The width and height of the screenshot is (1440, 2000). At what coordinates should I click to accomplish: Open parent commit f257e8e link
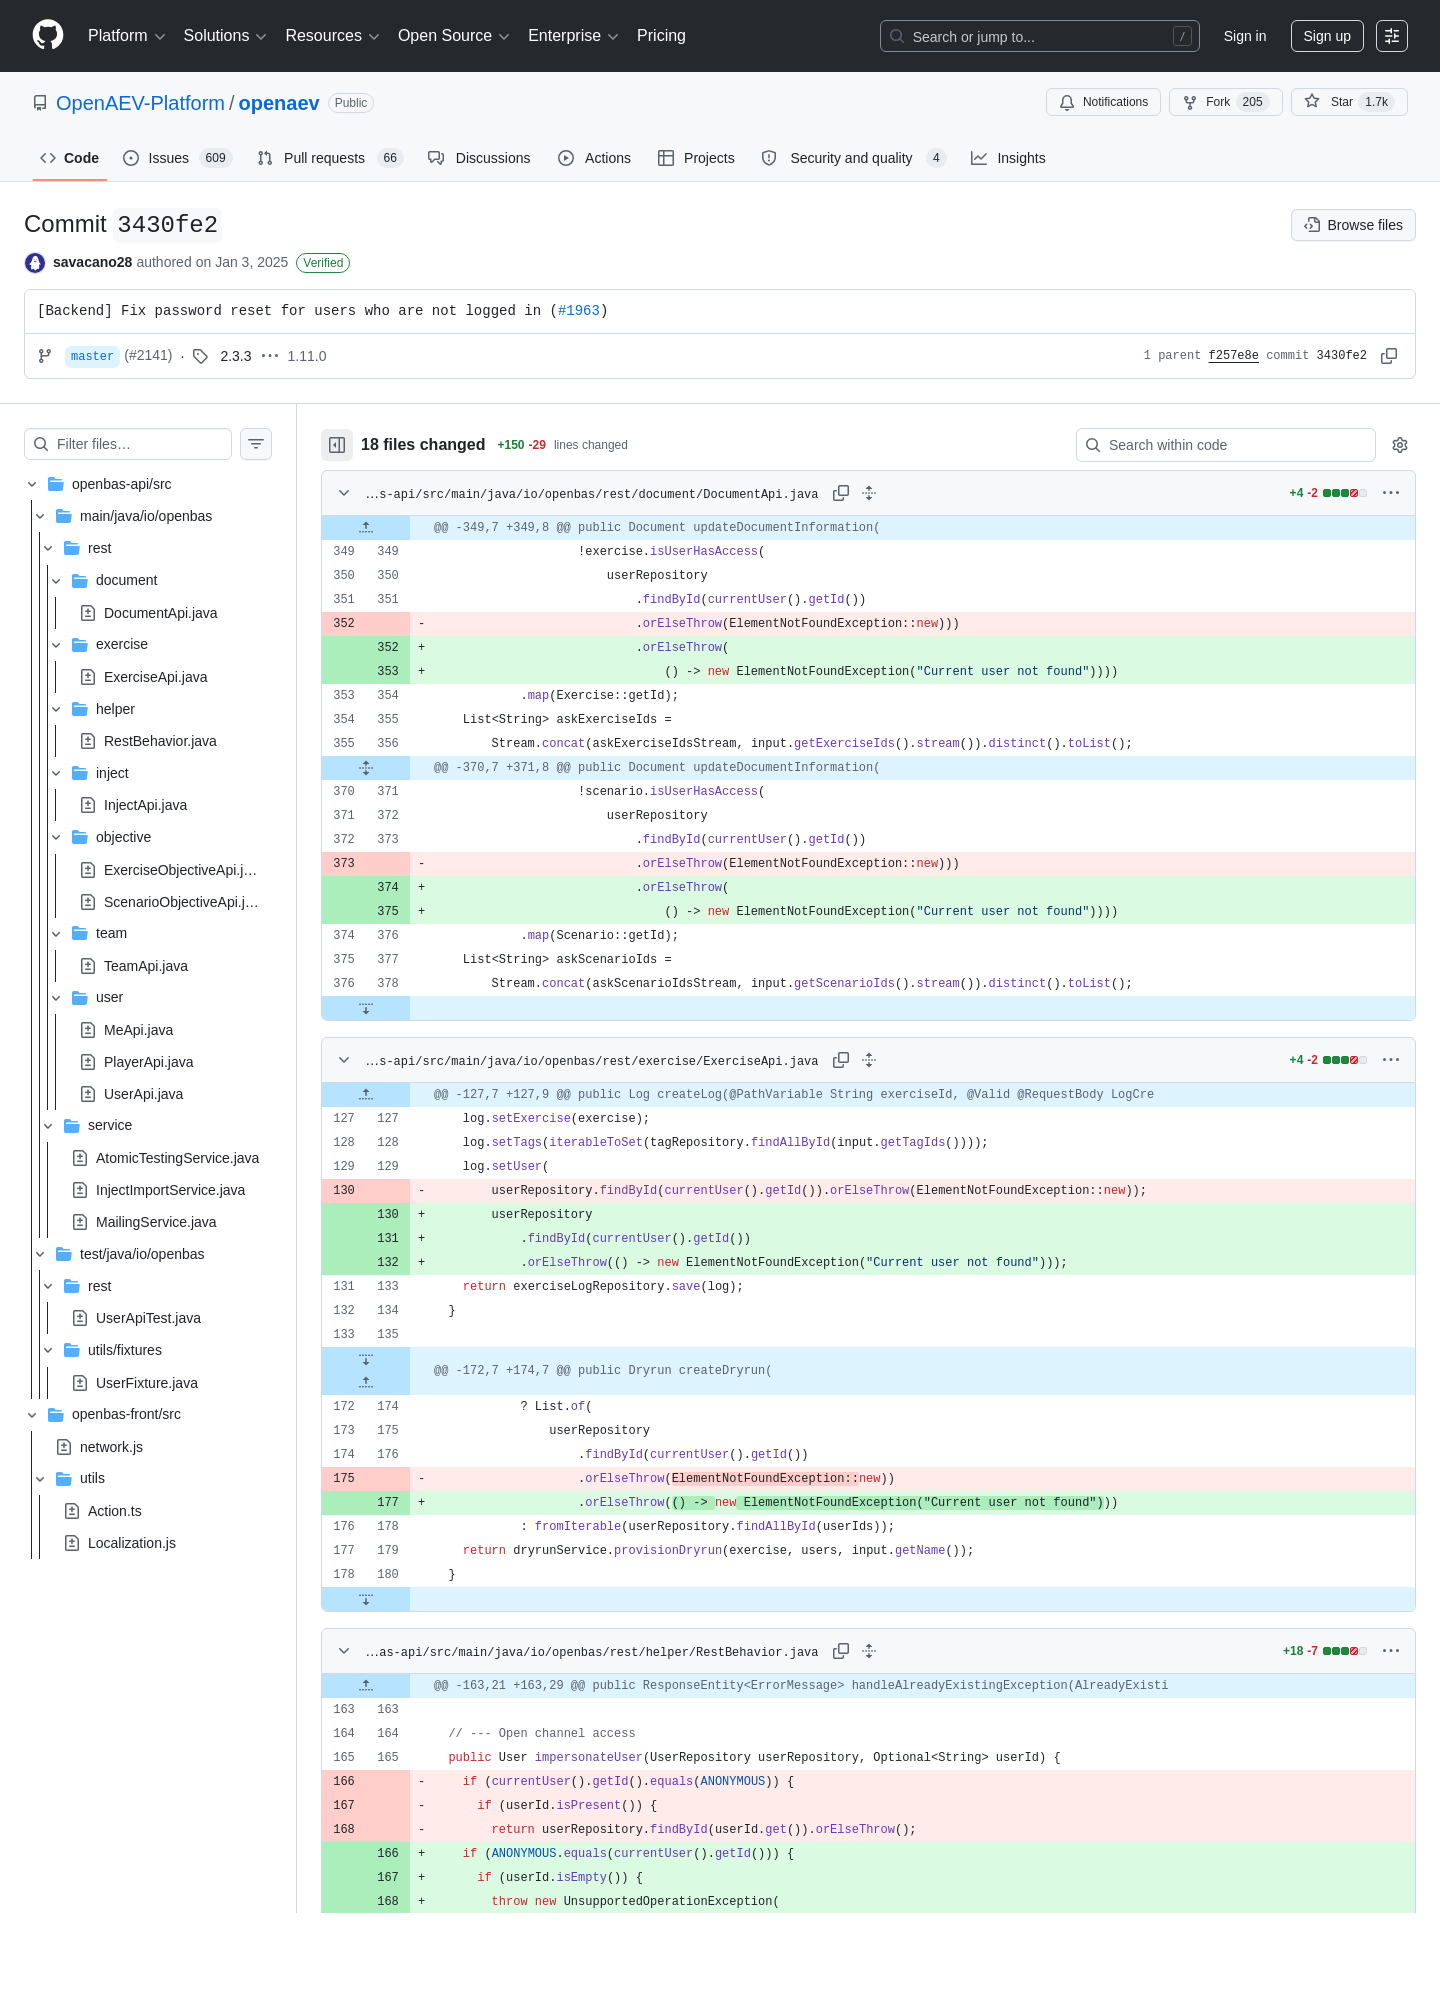click(1233, 356)
